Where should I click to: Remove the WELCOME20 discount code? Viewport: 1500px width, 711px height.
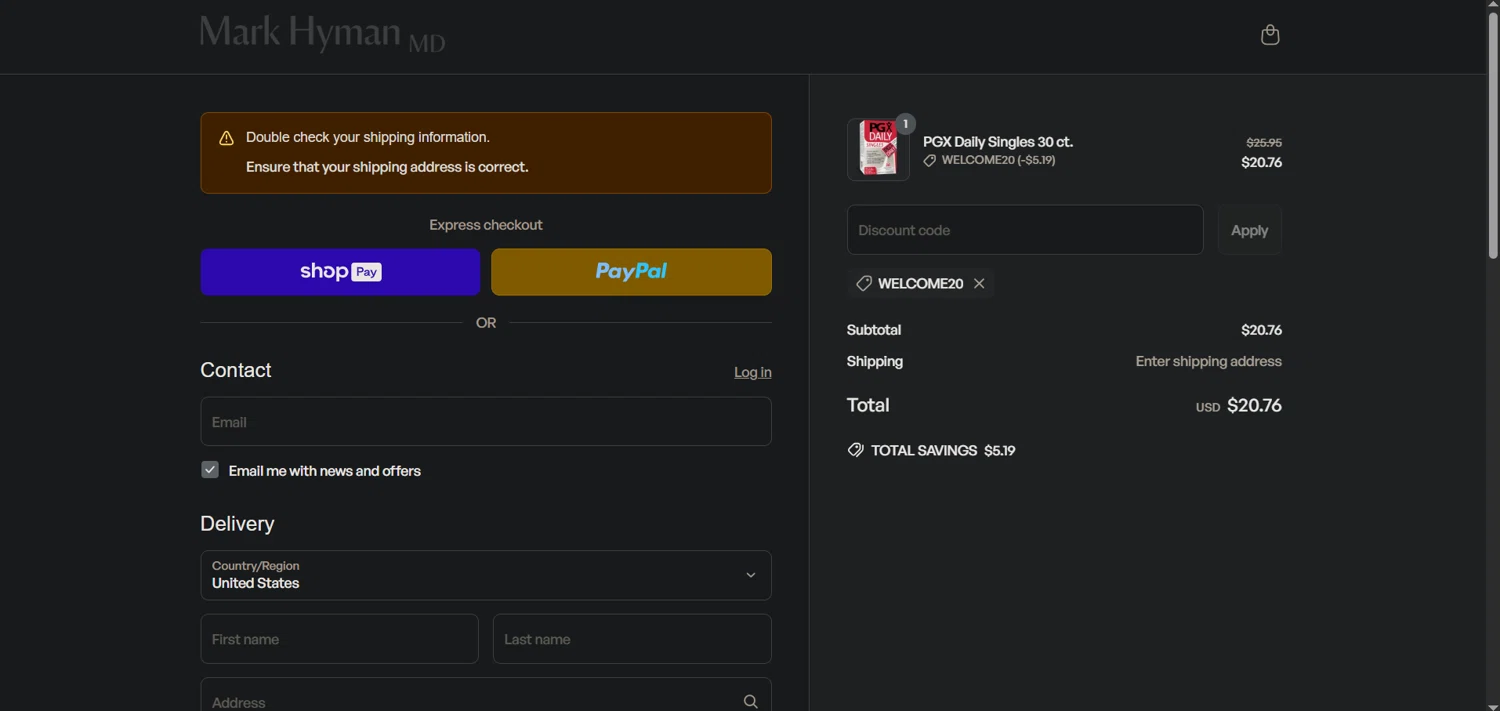click(979, 284)
